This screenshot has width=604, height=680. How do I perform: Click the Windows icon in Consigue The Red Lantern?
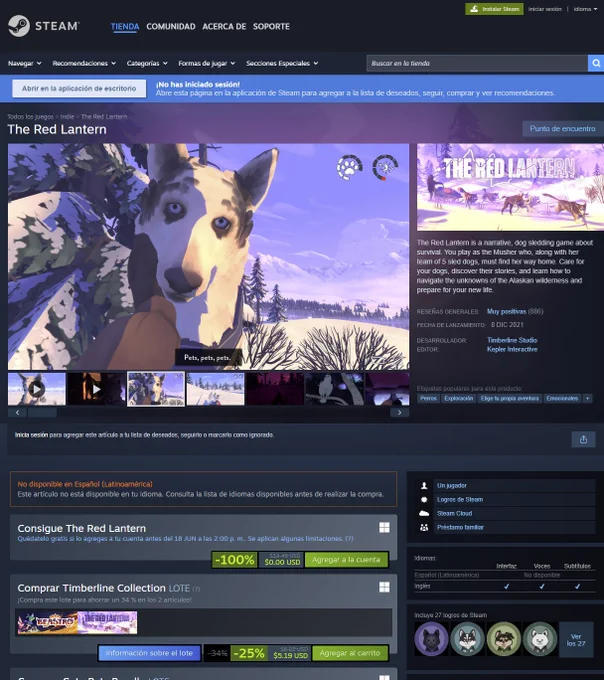pos(384,527)
